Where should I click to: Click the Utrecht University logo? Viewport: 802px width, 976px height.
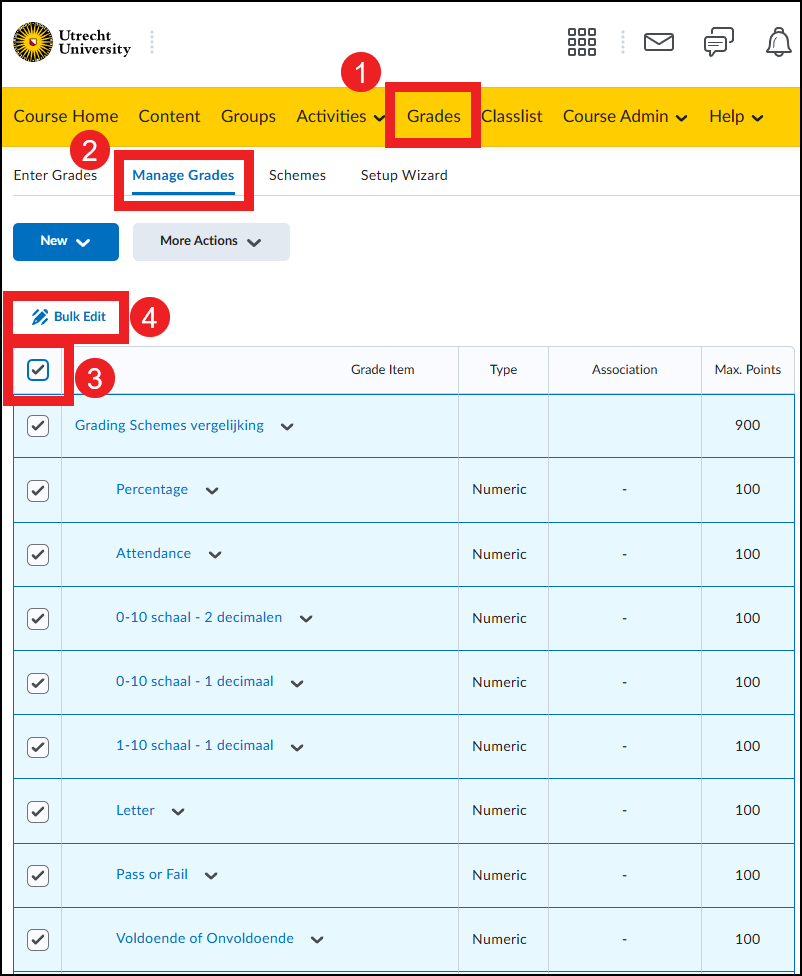pyautogui.click(x=72, y=42)
